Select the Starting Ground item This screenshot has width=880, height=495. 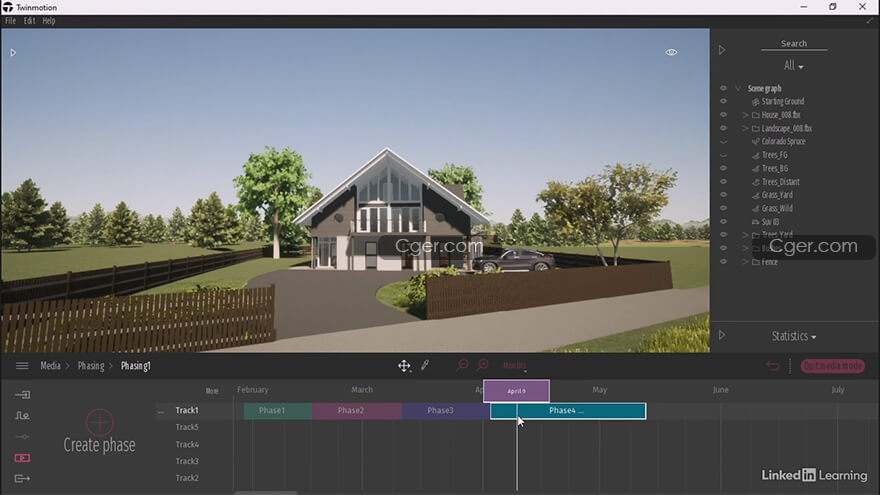pos(782,102)
